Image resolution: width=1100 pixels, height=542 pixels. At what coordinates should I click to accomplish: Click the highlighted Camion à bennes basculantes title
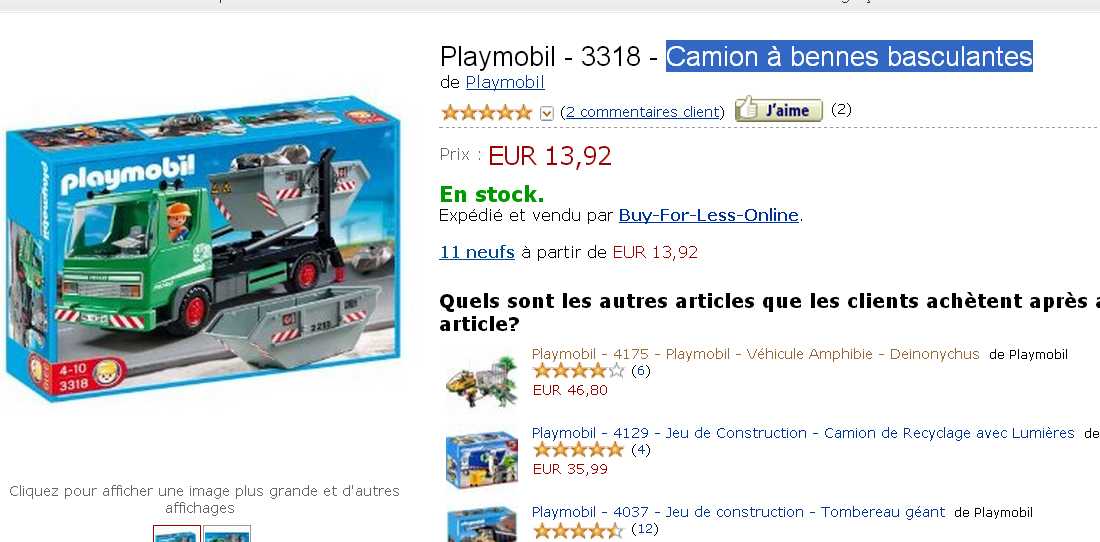(x=849, y=56)
